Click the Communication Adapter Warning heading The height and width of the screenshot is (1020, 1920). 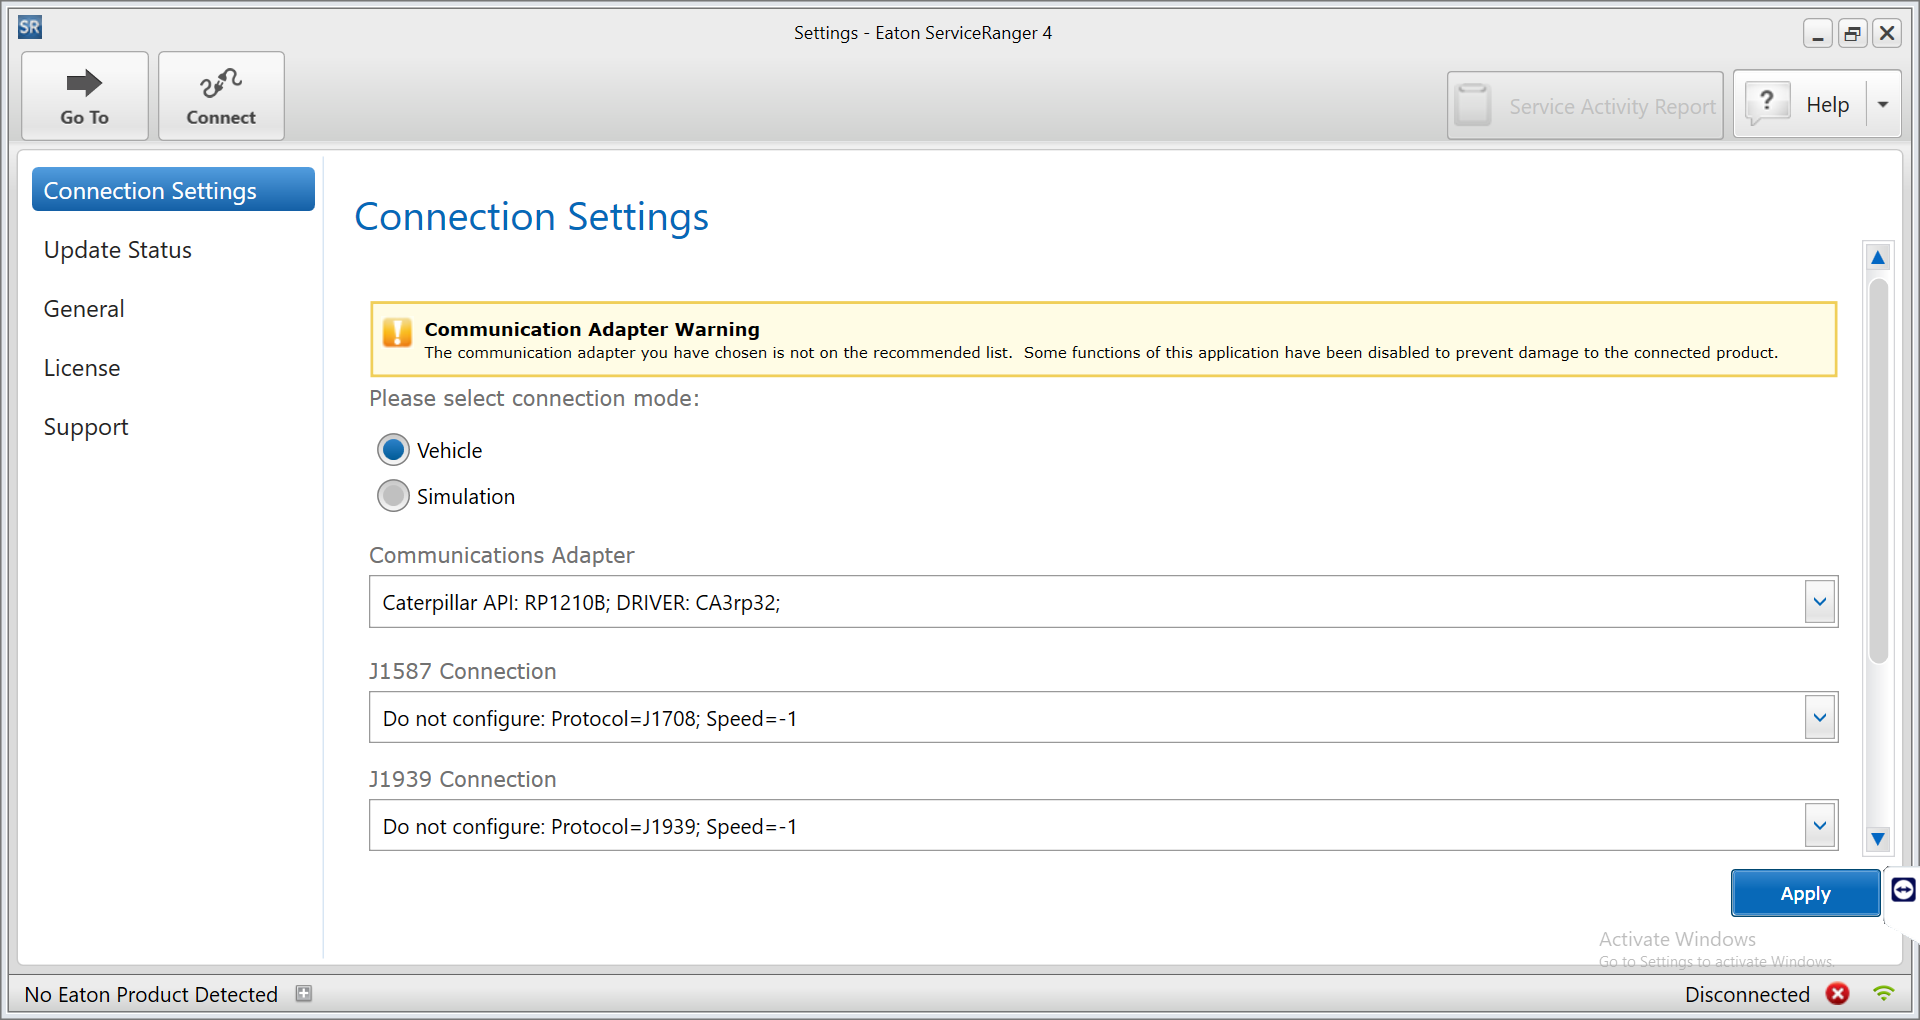[x=592, y=329]
